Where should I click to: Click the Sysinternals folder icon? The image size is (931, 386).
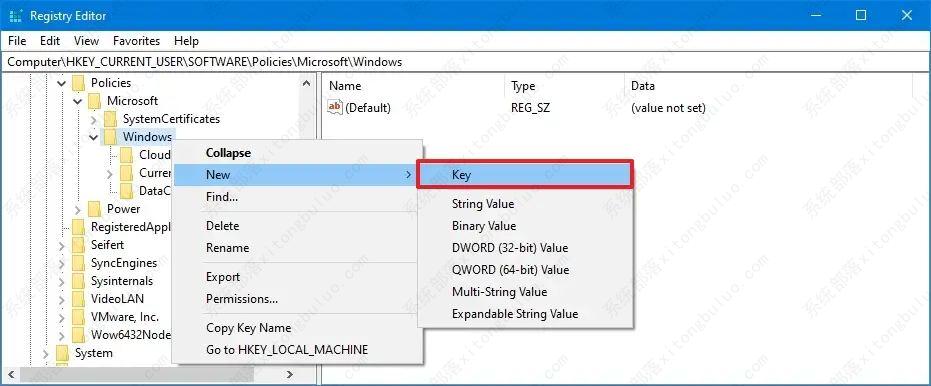point(78,281)
